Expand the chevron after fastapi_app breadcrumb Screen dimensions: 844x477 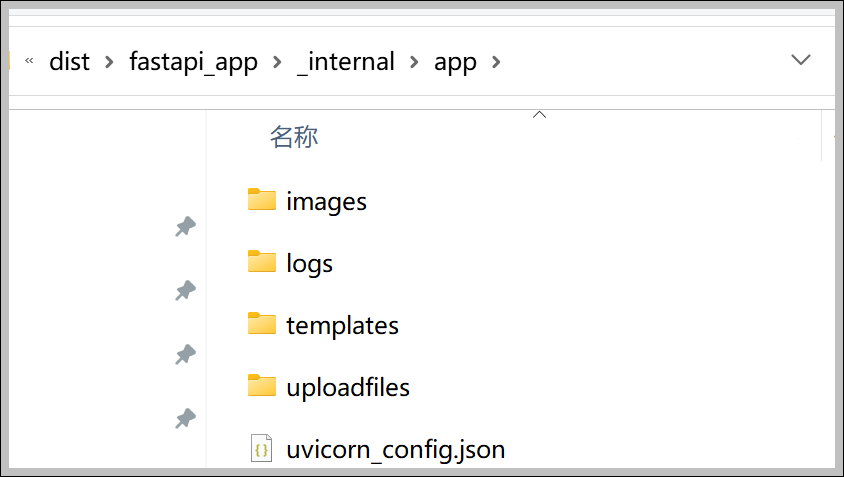[x=277, y=62]
